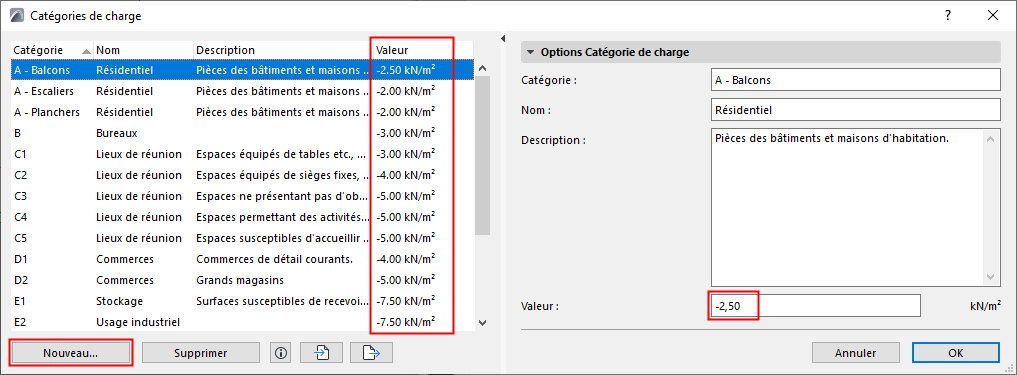Sort by the Catégorie column header
Viewport: 1017px width, 375px height.
[52, 50]
